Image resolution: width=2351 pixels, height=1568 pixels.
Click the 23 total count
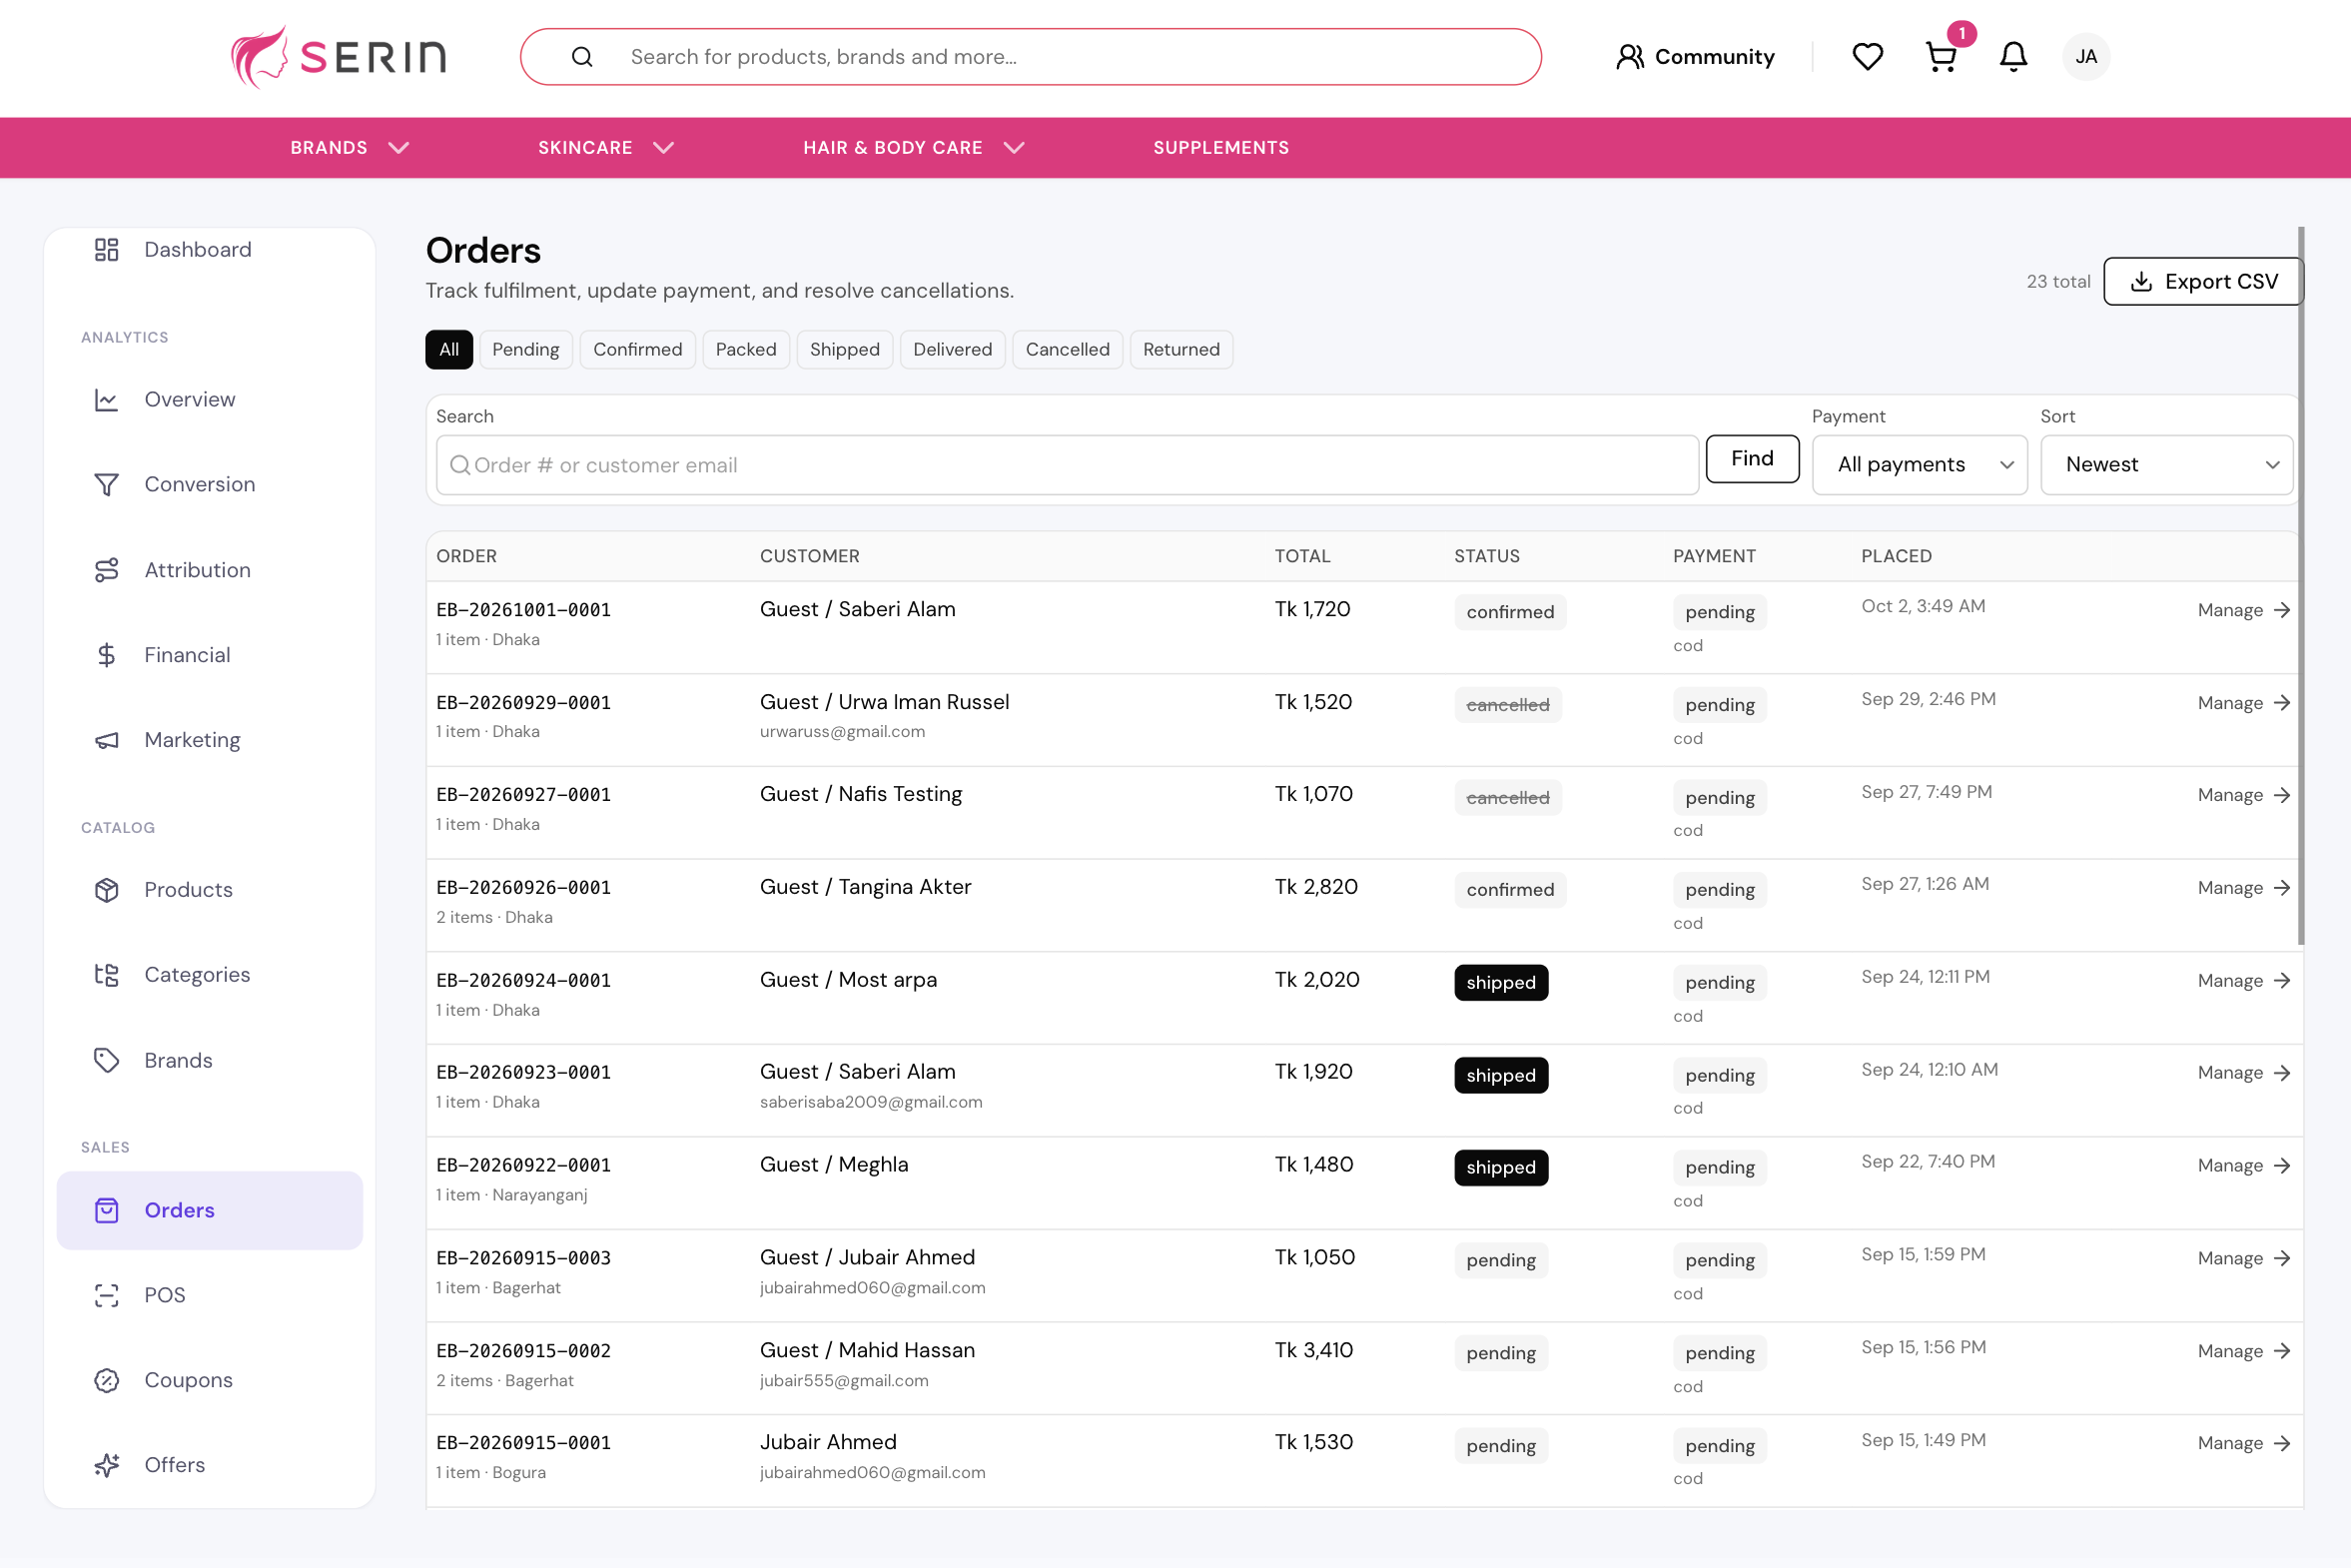click(2058, 282)
